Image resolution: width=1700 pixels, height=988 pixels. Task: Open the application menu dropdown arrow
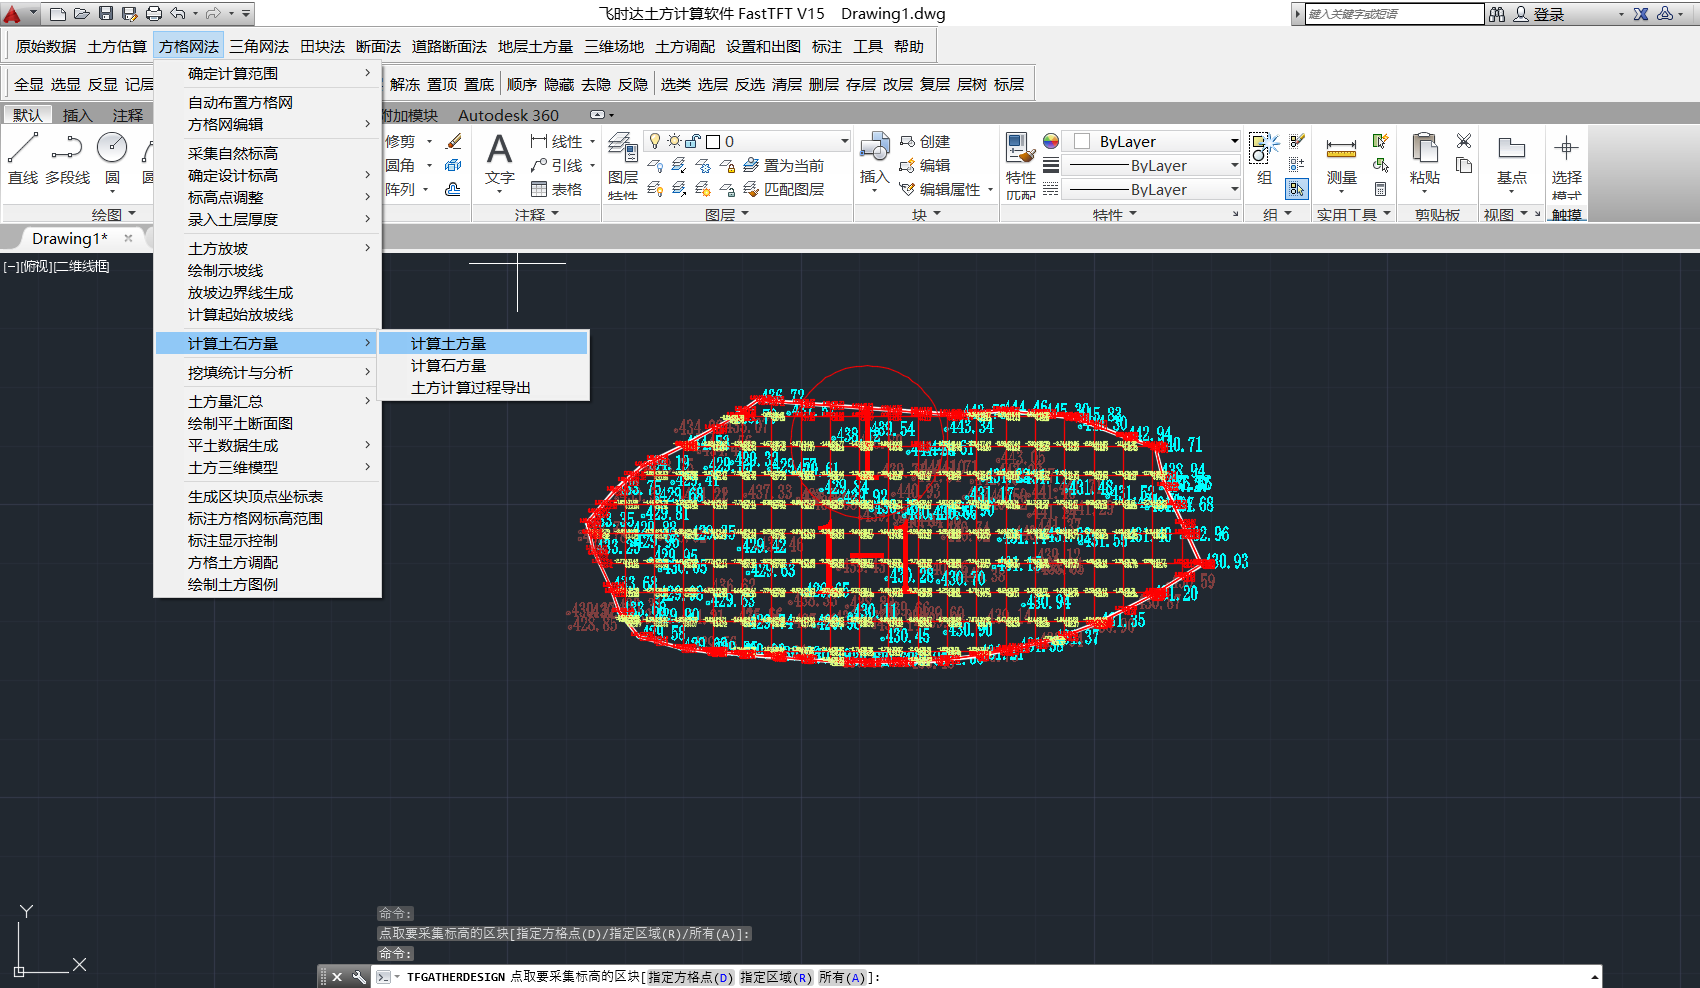click(33, 14)
